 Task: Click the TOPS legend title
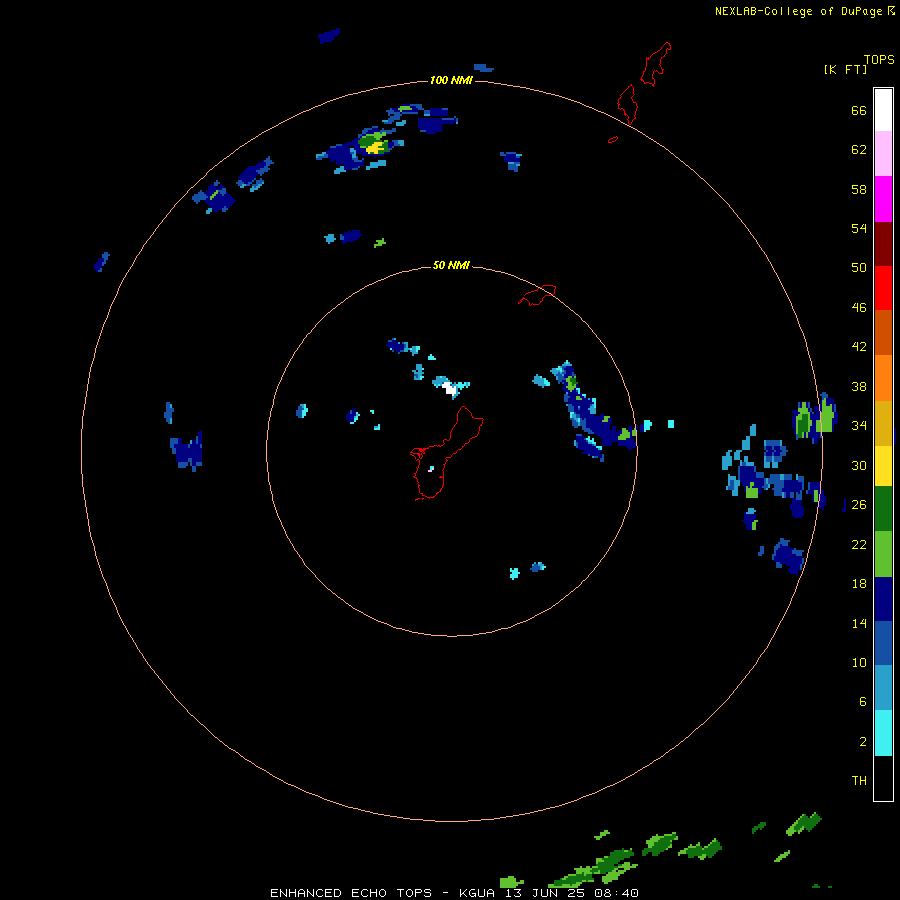click(879, 59)
